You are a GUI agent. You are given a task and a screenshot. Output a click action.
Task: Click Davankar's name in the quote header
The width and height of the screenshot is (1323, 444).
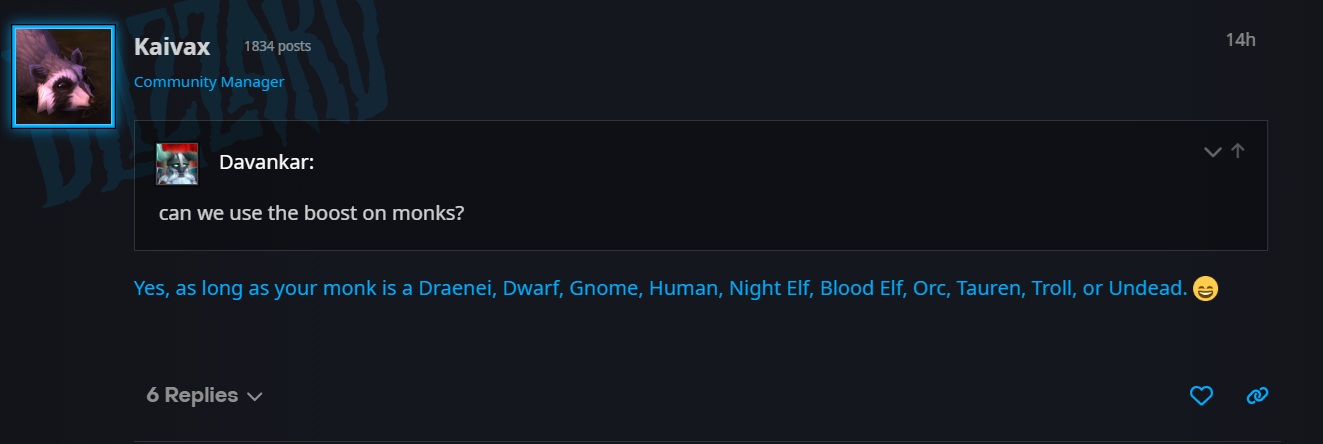click(267, 161)
